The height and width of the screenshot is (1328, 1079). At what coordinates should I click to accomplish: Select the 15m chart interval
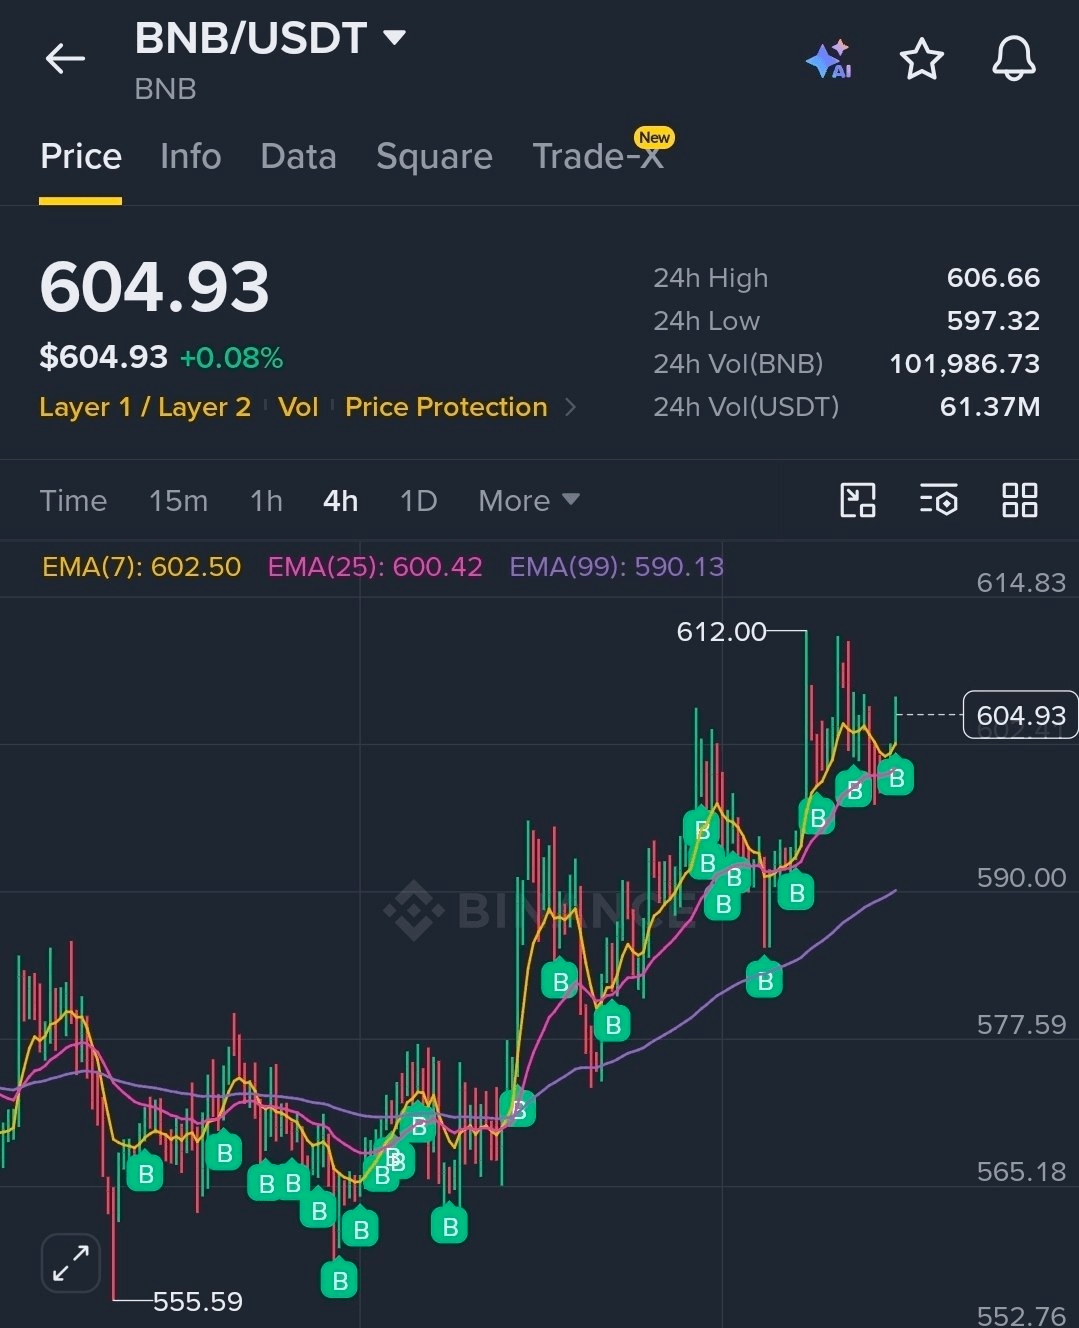(178, 500)
